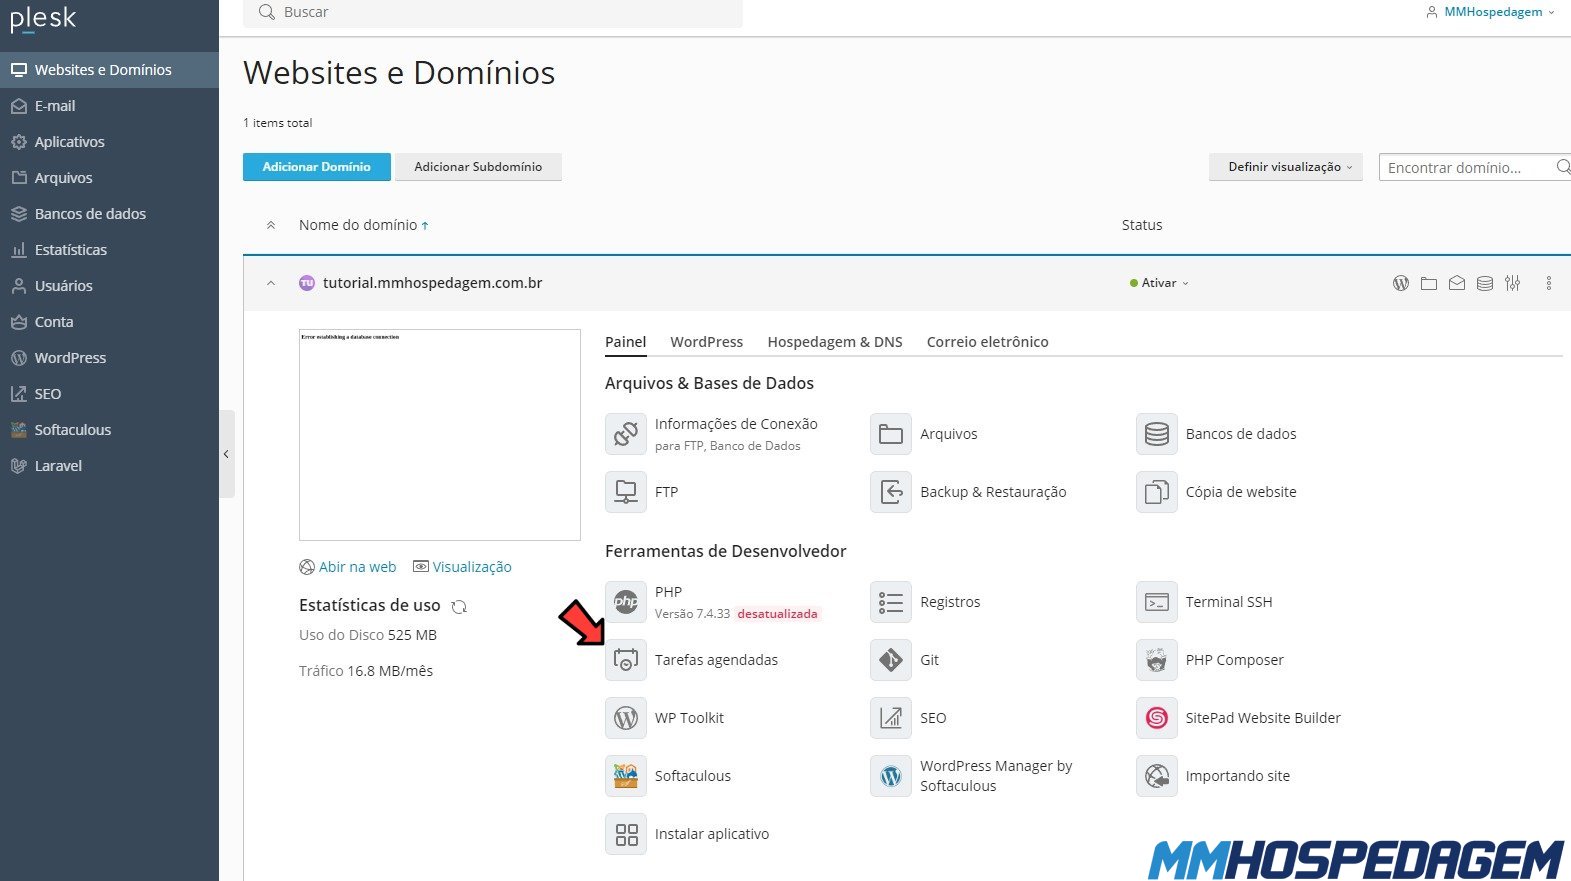Click the Status column header
This screenshot has height=881, width=1571.
click(x=1142, y=225)
